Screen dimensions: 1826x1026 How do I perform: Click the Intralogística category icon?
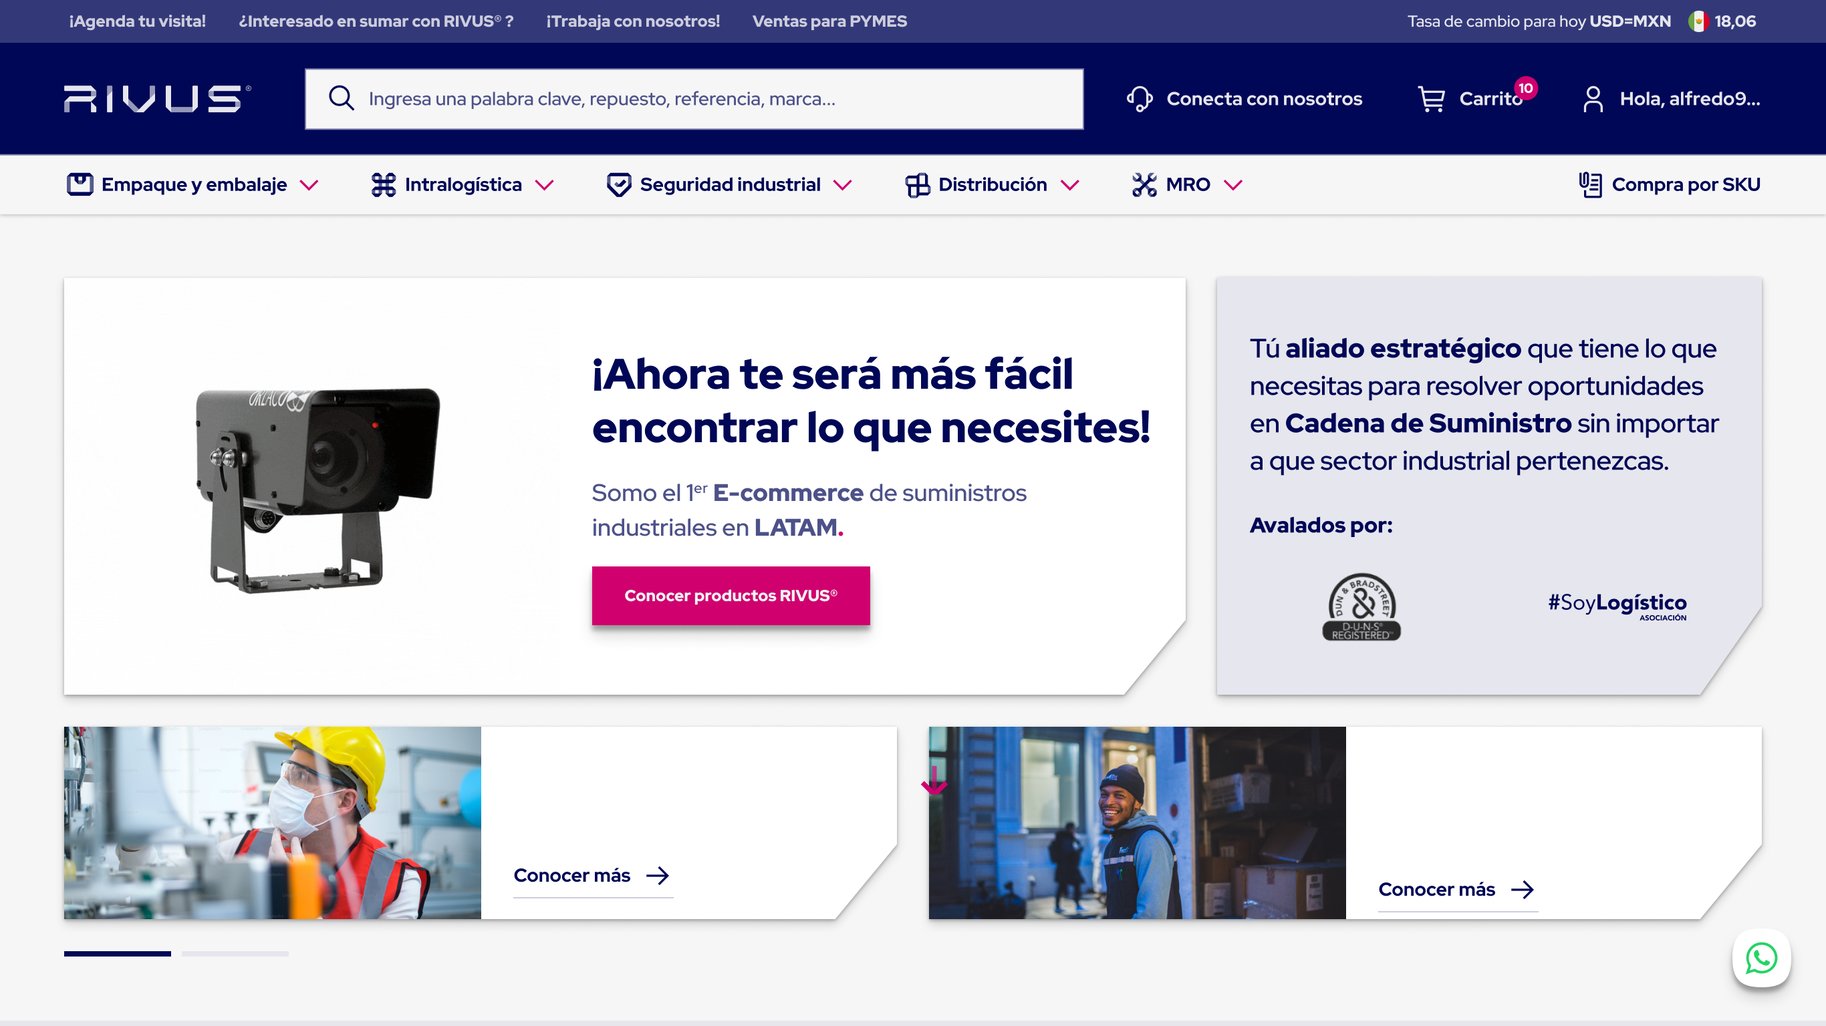(x=384, y=184)
